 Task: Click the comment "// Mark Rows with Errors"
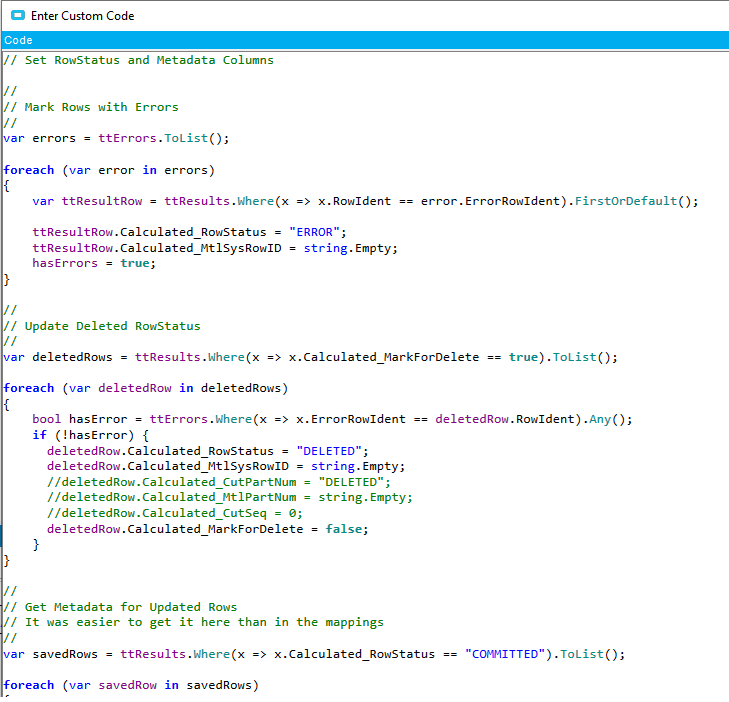coord(91,107)
